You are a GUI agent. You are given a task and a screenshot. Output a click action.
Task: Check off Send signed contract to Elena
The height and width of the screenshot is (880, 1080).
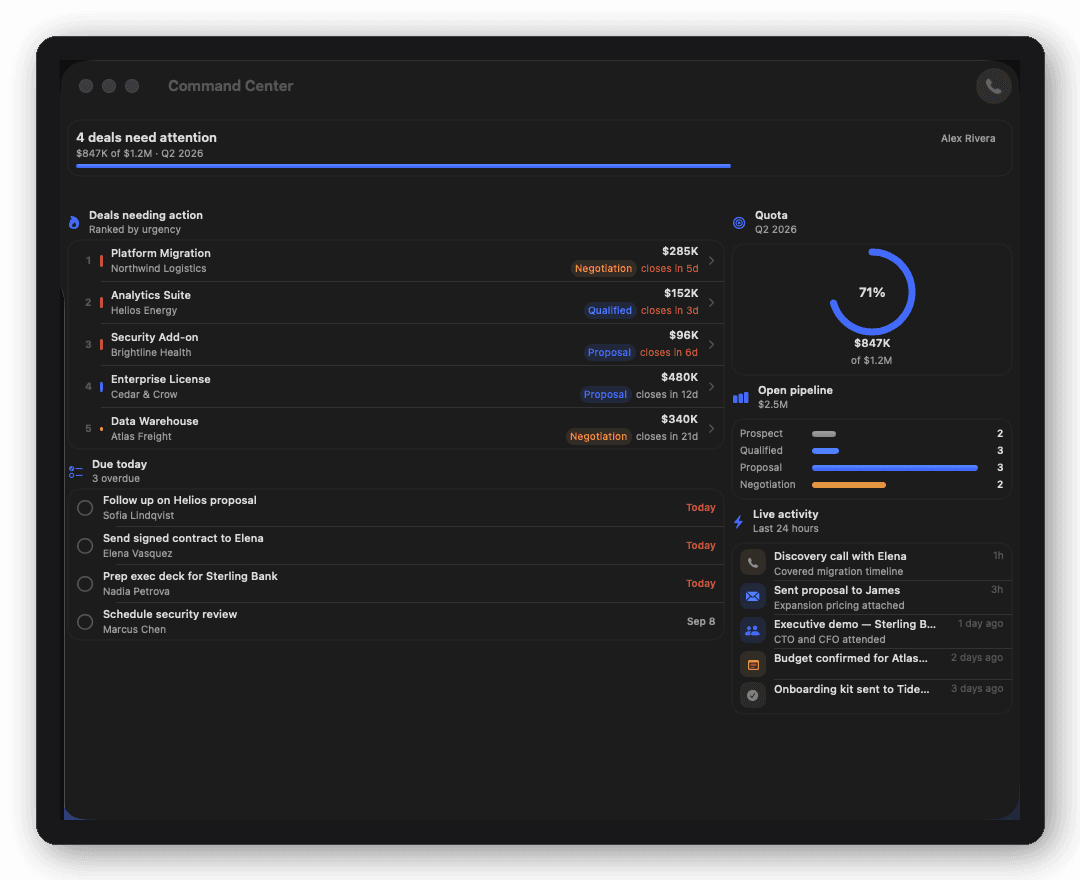tap(85, 546)
